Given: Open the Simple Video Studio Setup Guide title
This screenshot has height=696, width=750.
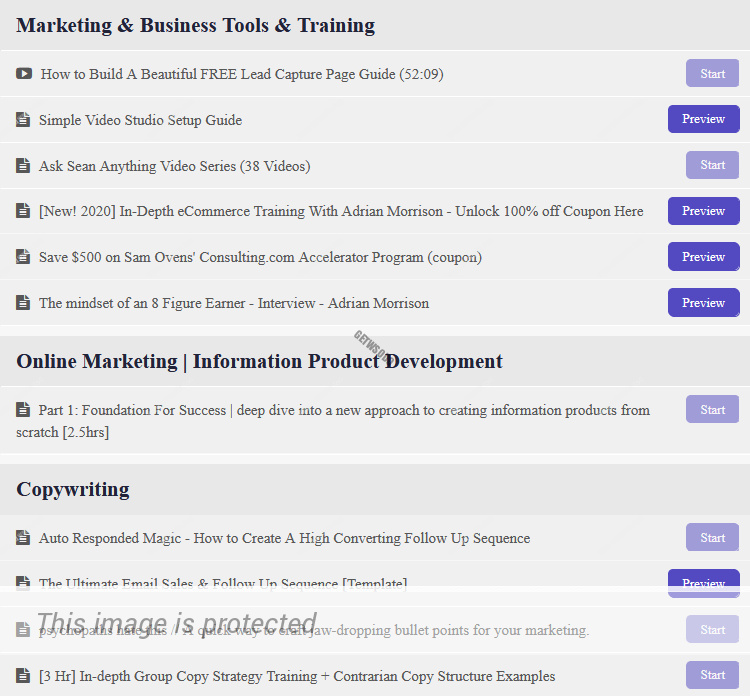Looking at the screenshot, I should coord(140,120).
